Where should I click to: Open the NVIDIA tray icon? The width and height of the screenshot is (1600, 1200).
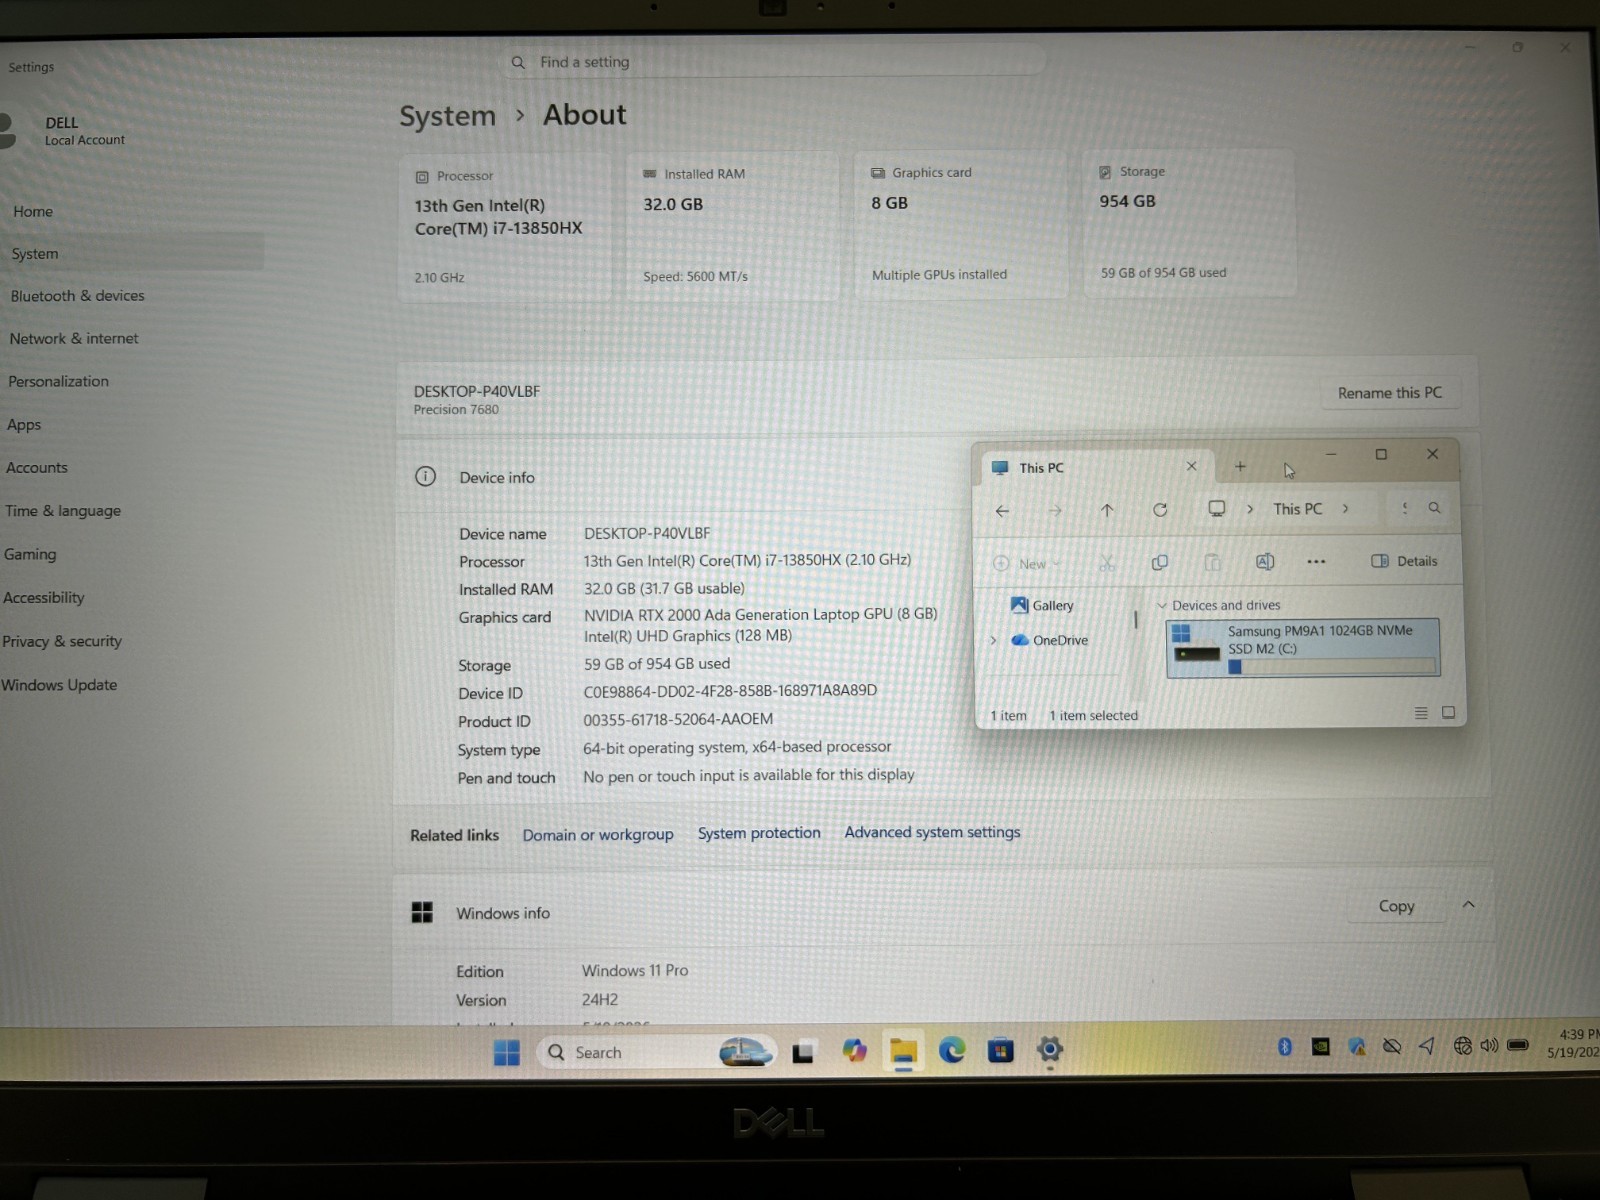tap(1320, 1047)
